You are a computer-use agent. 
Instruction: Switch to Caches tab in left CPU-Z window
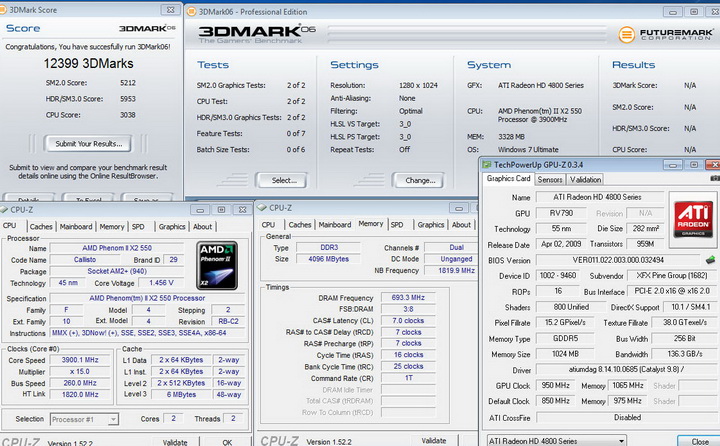pyautogui.click(x=41, y=226)
